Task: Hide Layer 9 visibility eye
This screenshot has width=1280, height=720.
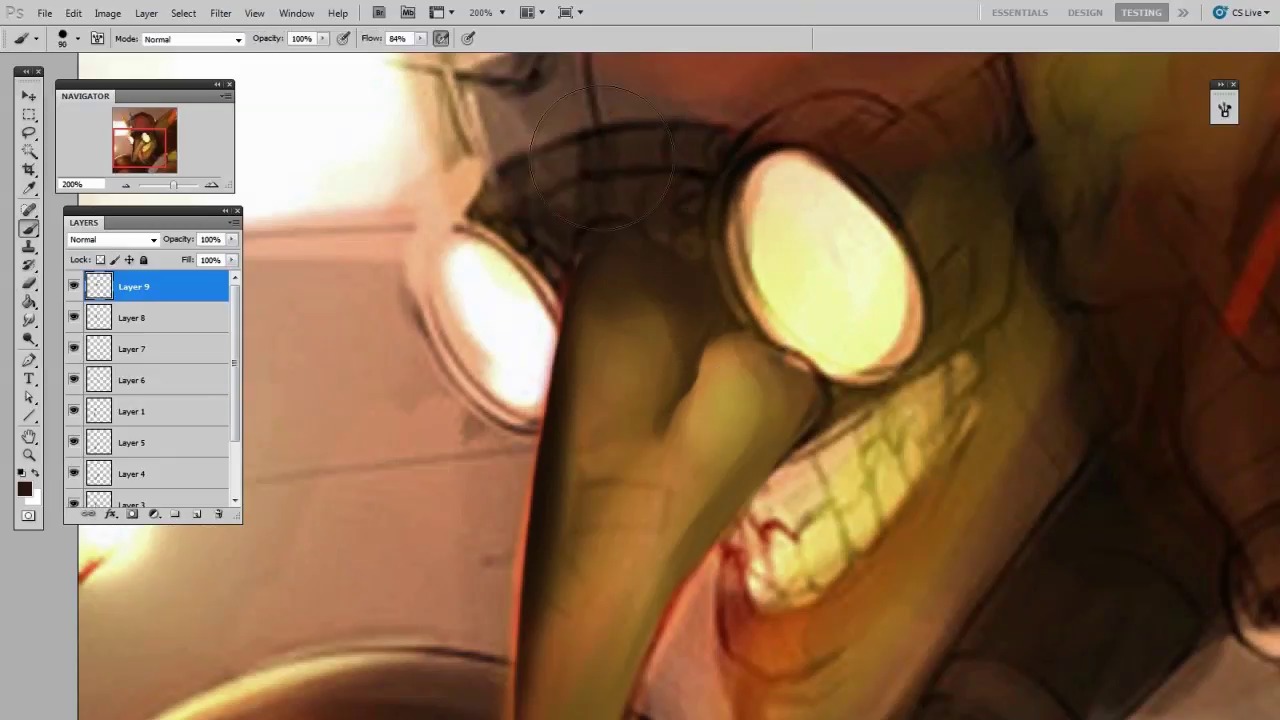Action: (74, 286)
